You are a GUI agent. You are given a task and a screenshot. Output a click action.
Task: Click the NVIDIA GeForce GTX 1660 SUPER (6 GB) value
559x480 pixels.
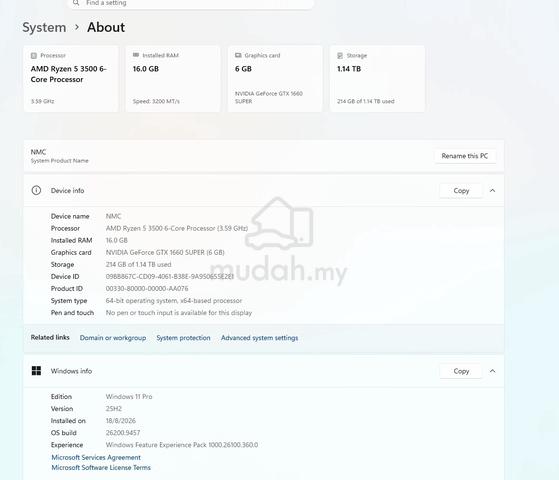165,252
